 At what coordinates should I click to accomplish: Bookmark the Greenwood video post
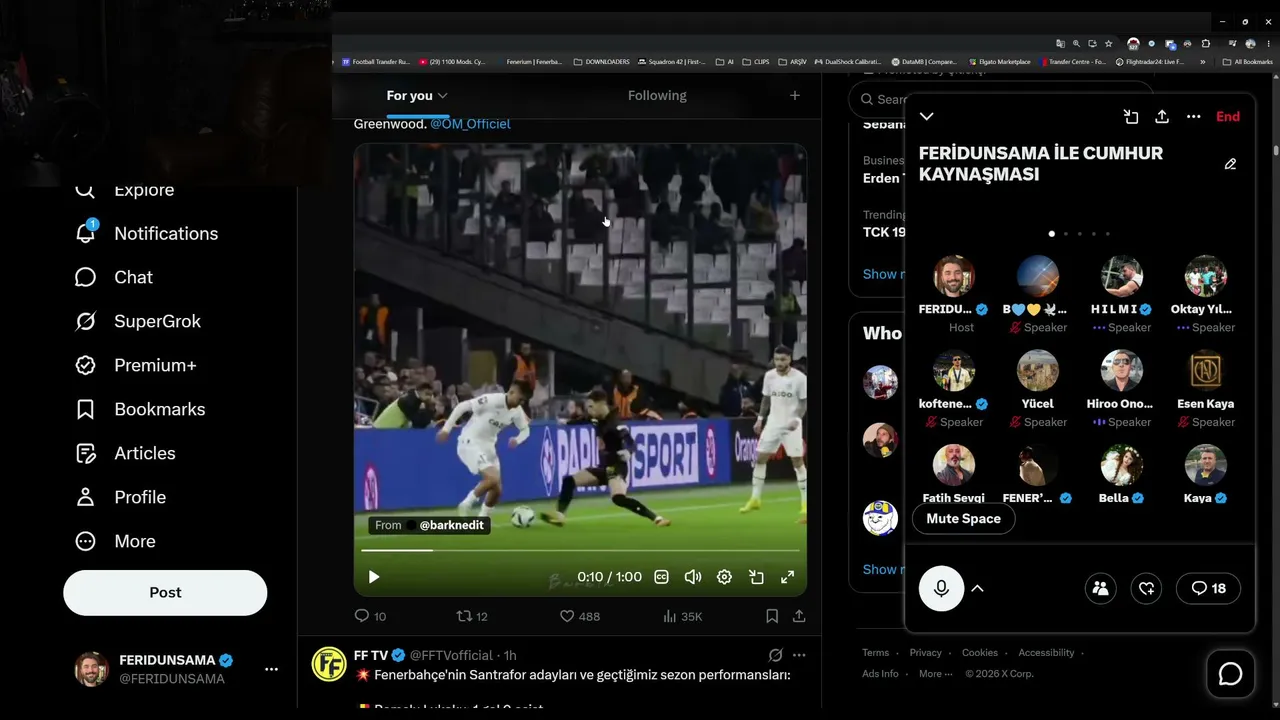click(772, 616)
